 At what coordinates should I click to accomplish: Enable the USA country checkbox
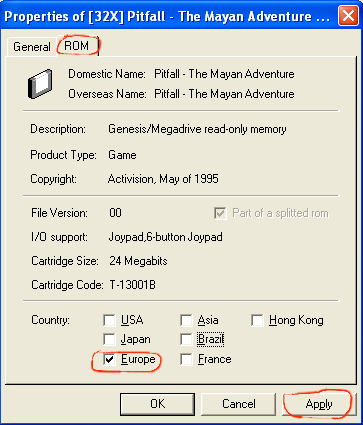(x=109, y=320)
